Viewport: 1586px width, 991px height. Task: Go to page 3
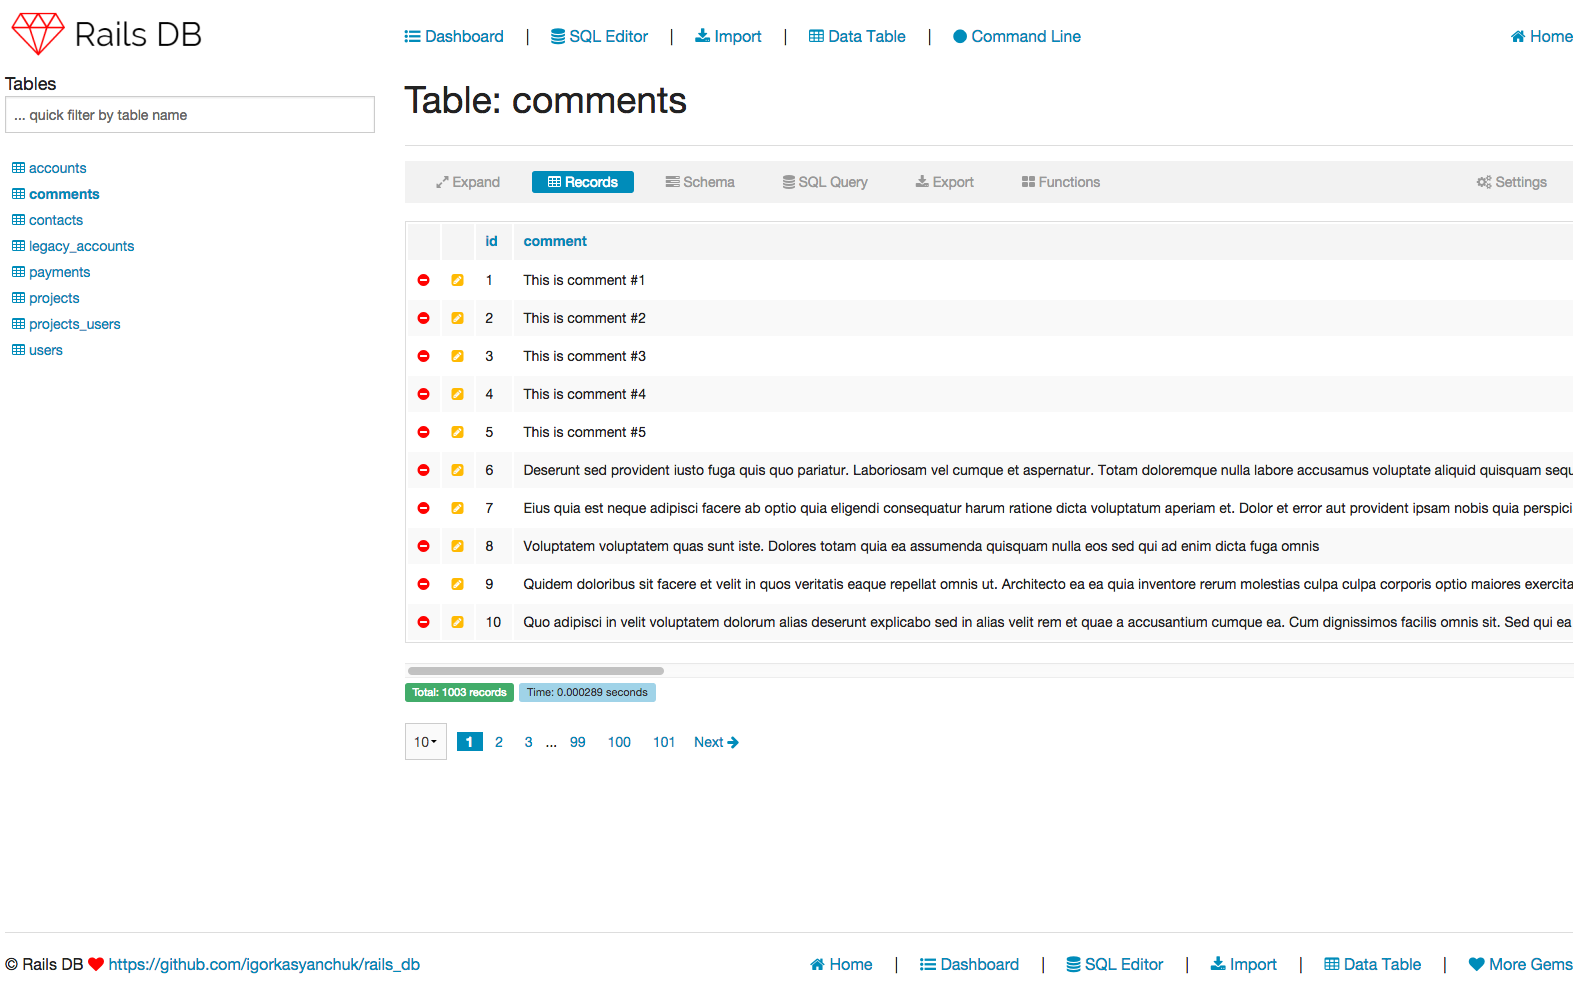(x=528, y=742)
